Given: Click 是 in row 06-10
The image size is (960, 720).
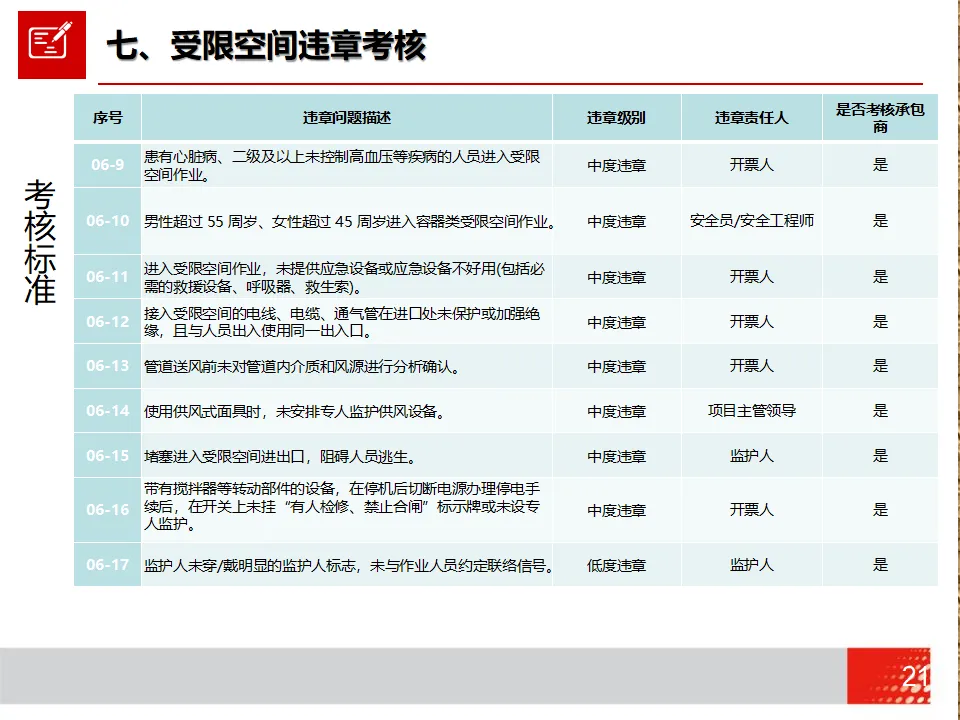Looking at the screenshot, I should pos(880,221).
